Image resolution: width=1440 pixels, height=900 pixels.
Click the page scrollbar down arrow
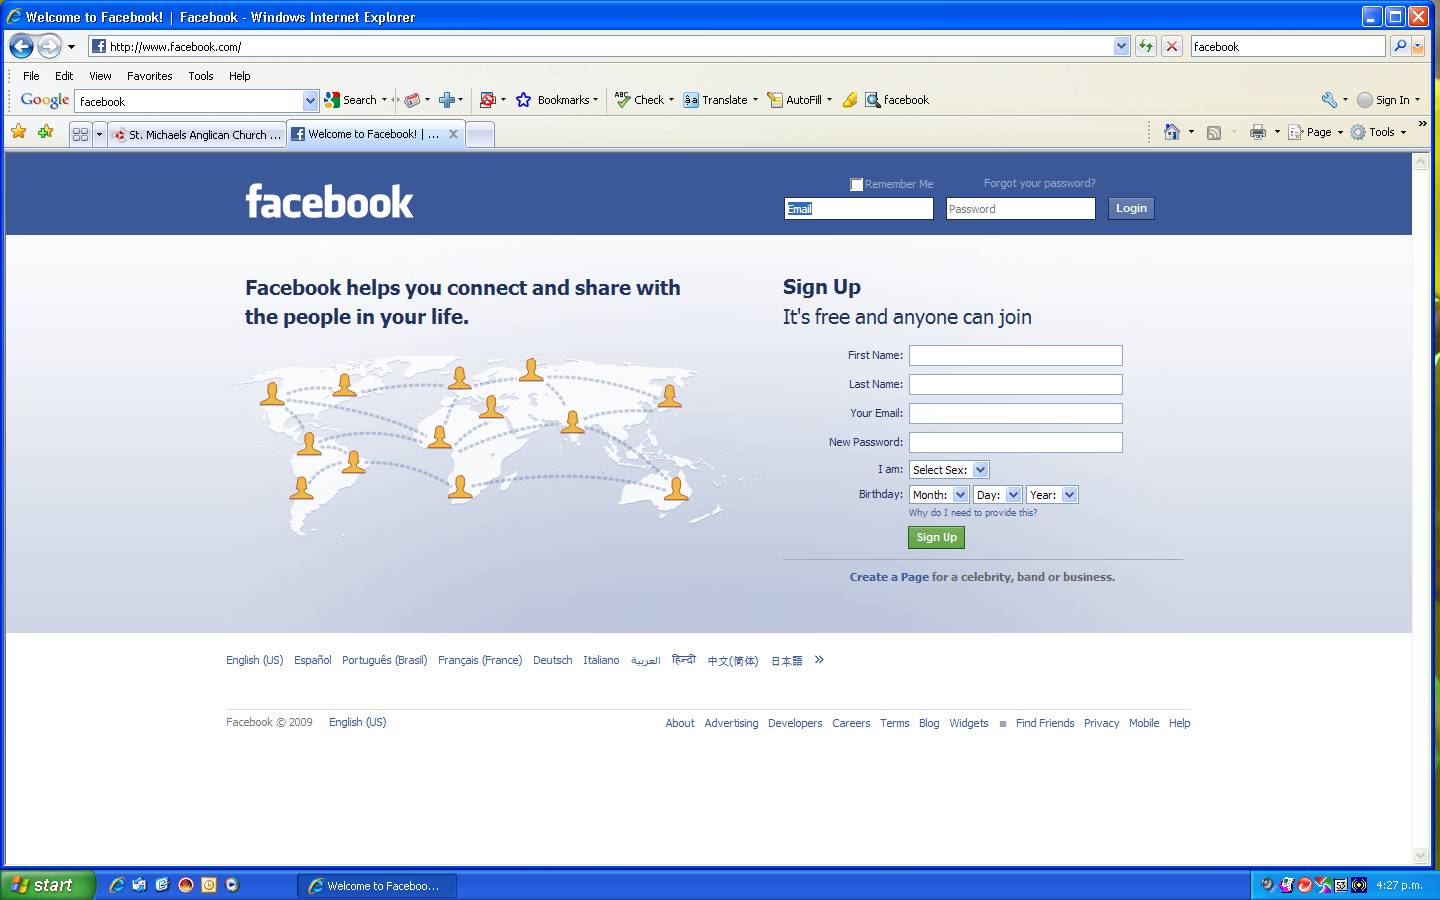point(1421,856)
